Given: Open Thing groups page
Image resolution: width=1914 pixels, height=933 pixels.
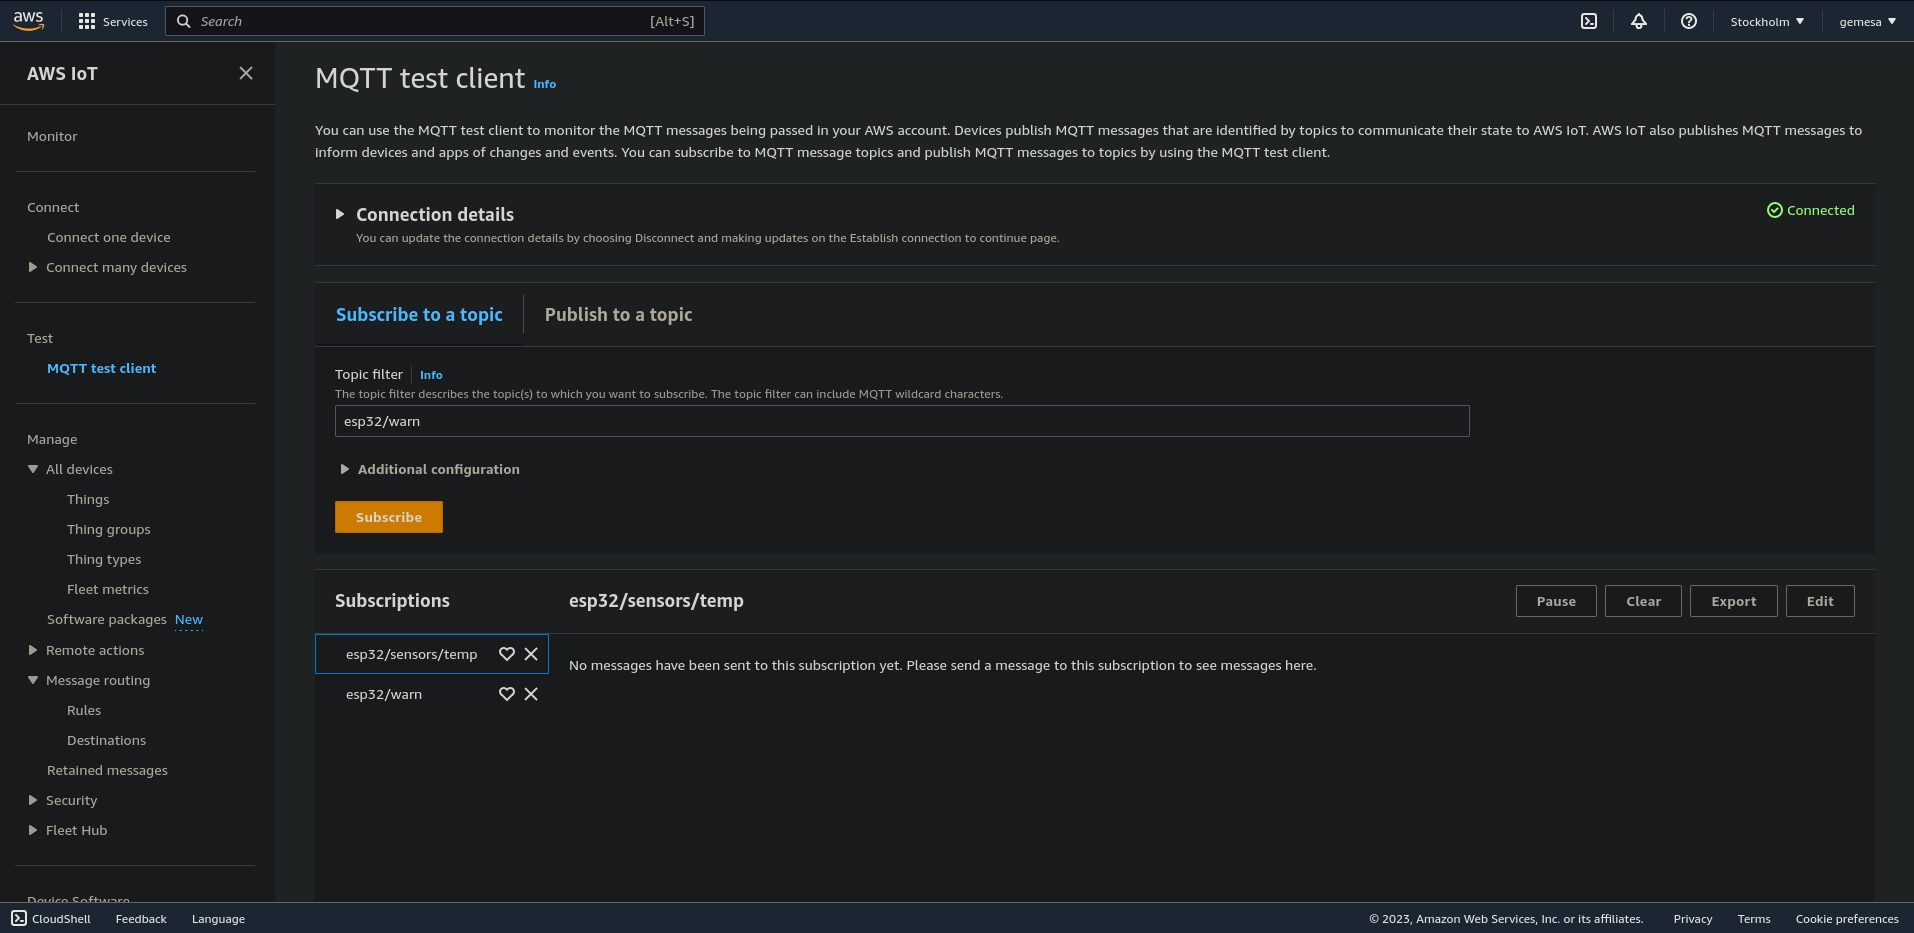Looking at the screenshot, I should point(109,529).
